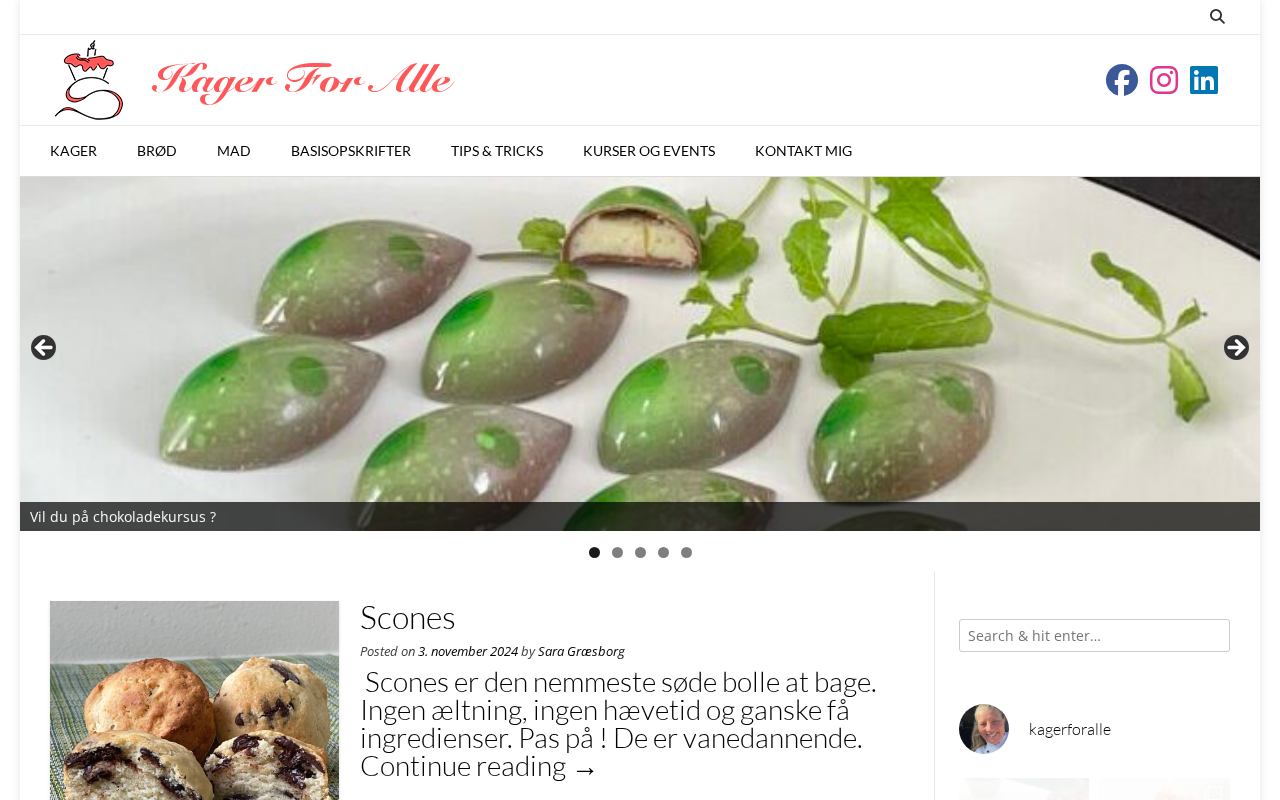
Task: Visit the Facebook page icon
Action: [1122, 80]
